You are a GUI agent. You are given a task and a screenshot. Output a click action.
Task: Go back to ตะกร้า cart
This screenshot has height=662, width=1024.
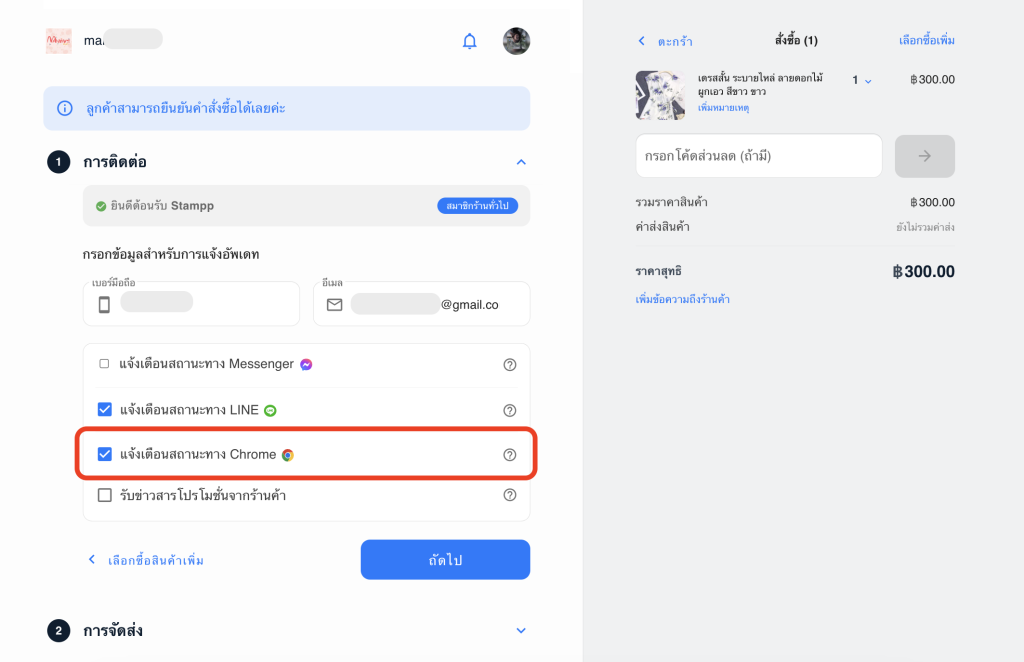[x=666, y=41]
